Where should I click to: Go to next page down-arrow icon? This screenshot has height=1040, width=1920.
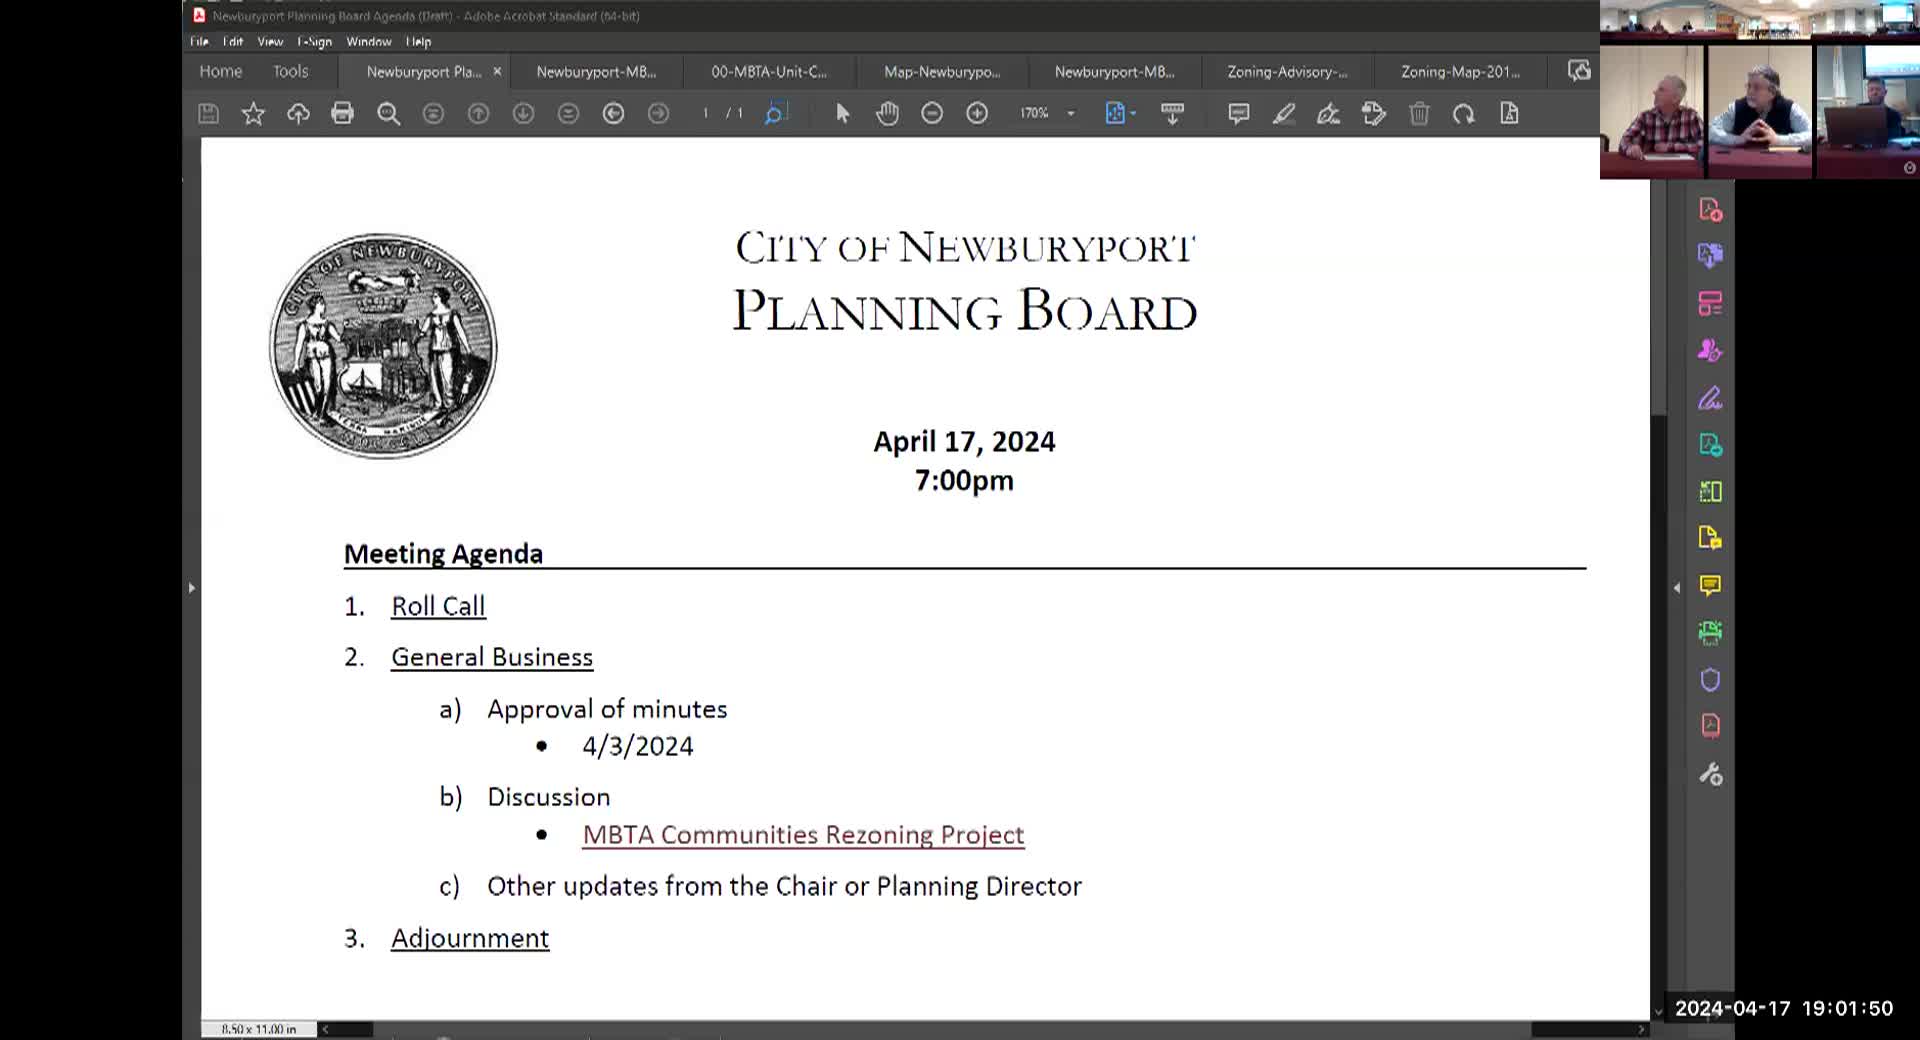coord(523,114)
